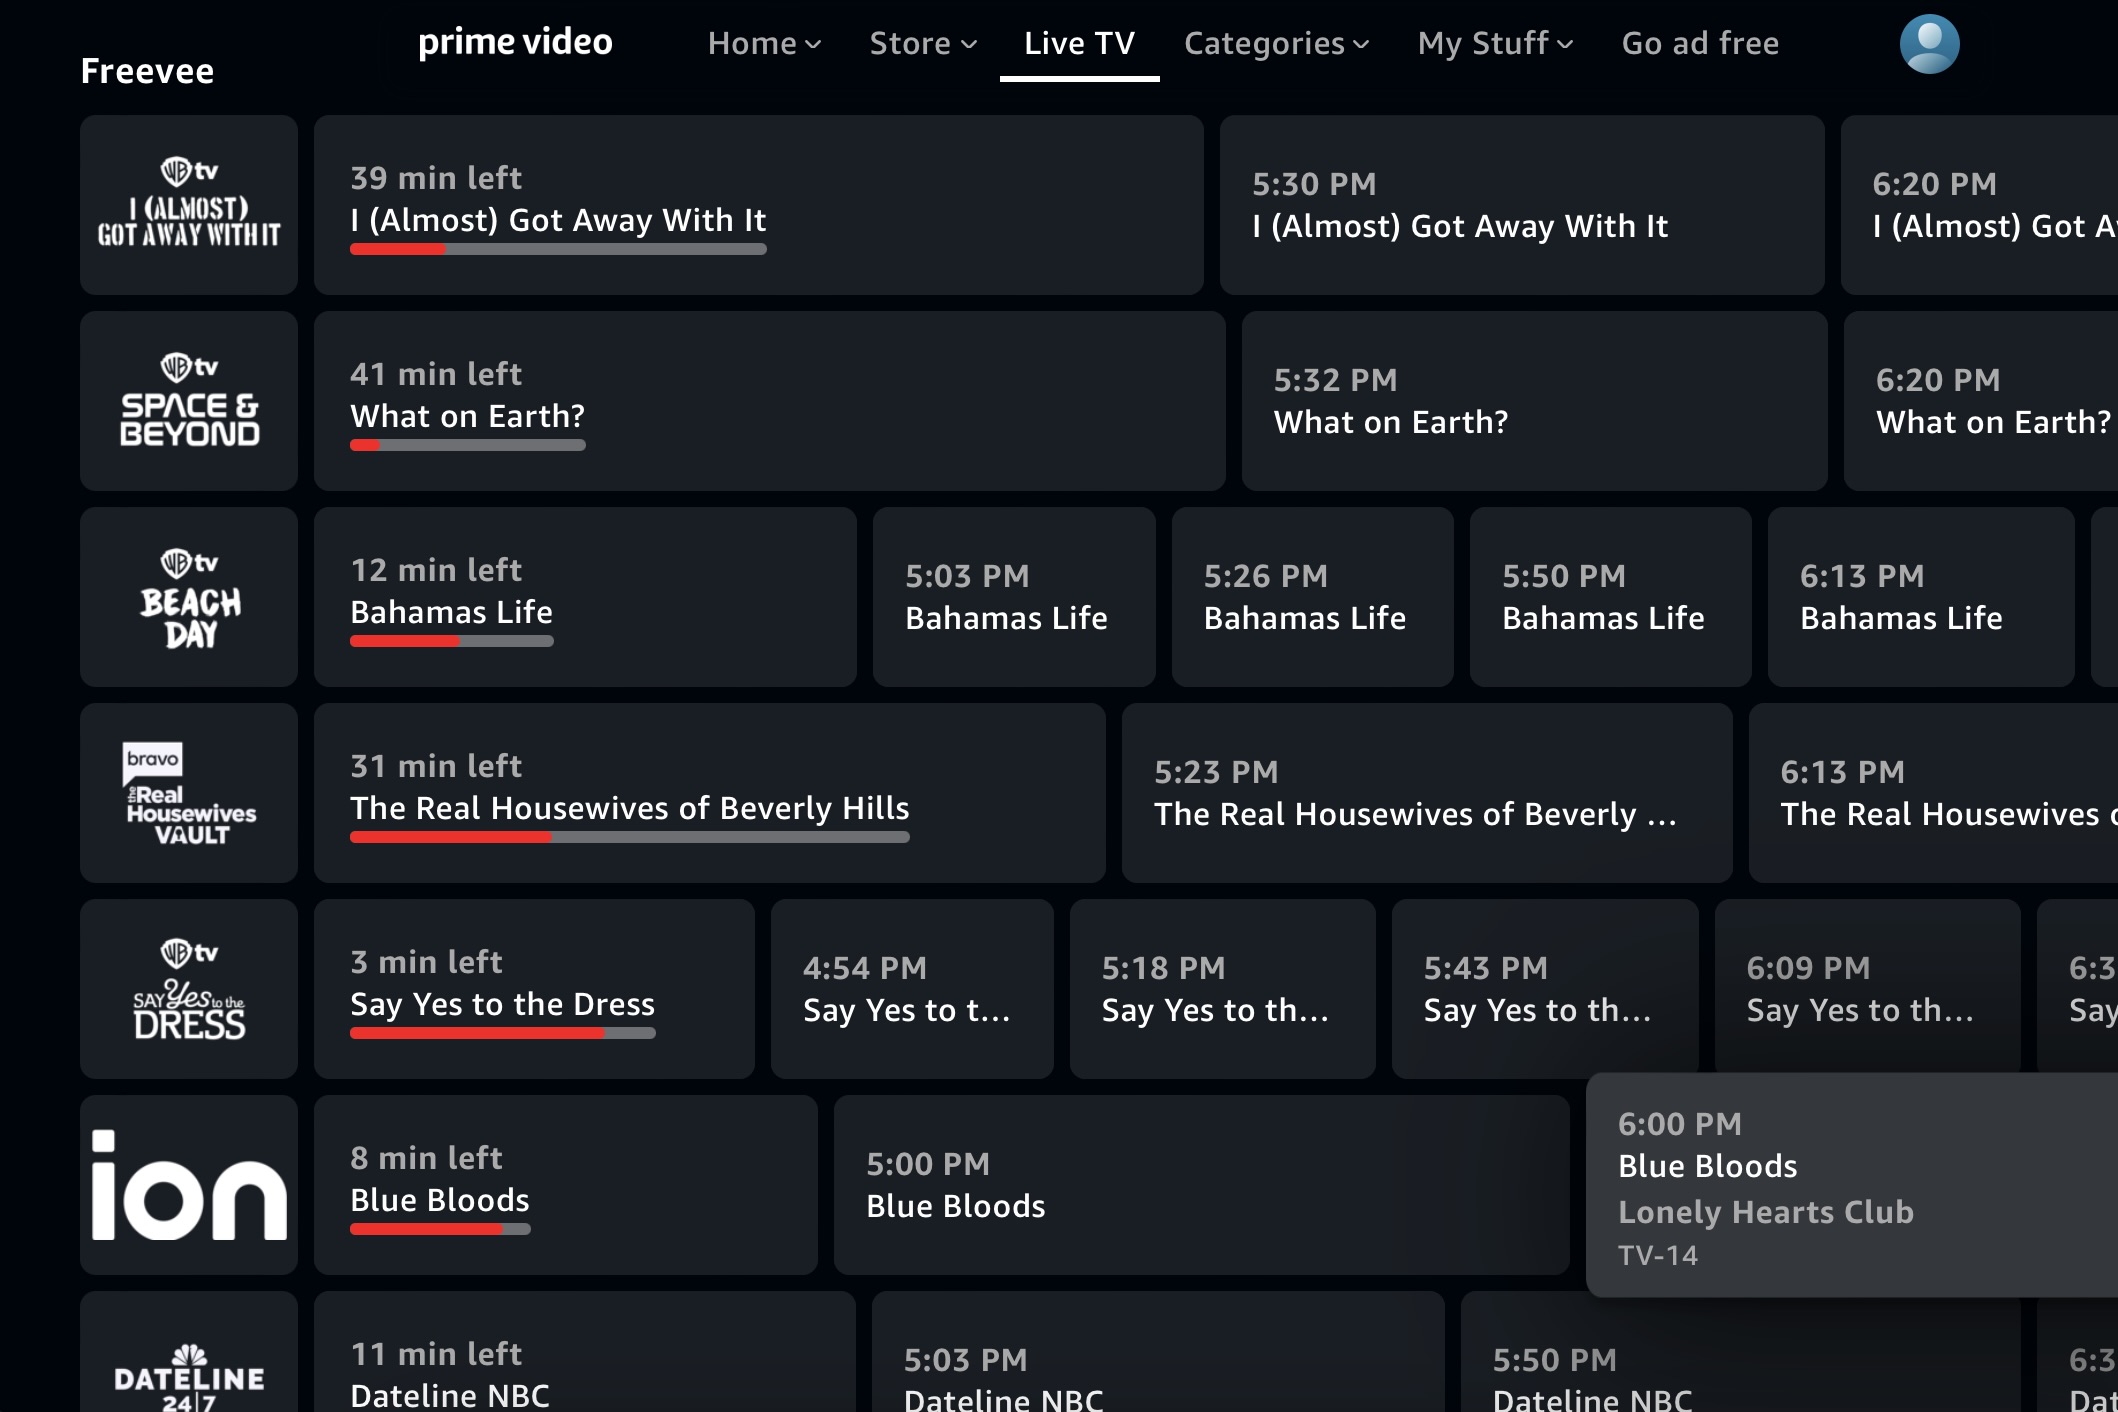Screen dimensions: 2118x1412
Task: Watch Dateline NBC with 11 min left
Action: [x=585, y=1352]
